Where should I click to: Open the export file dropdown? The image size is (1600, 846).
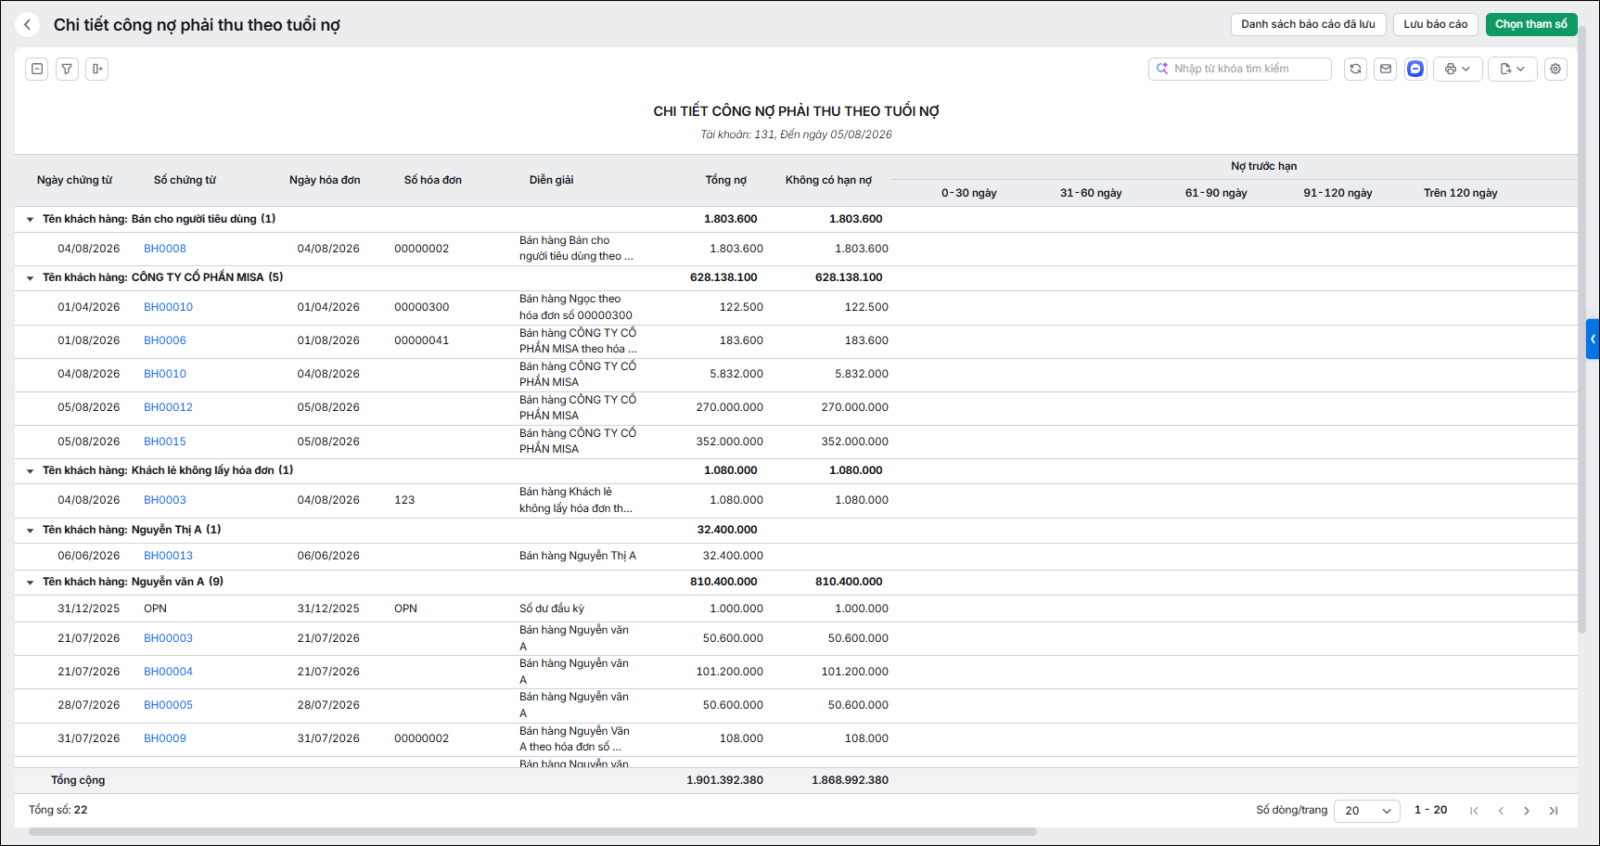coord(1512,69)
